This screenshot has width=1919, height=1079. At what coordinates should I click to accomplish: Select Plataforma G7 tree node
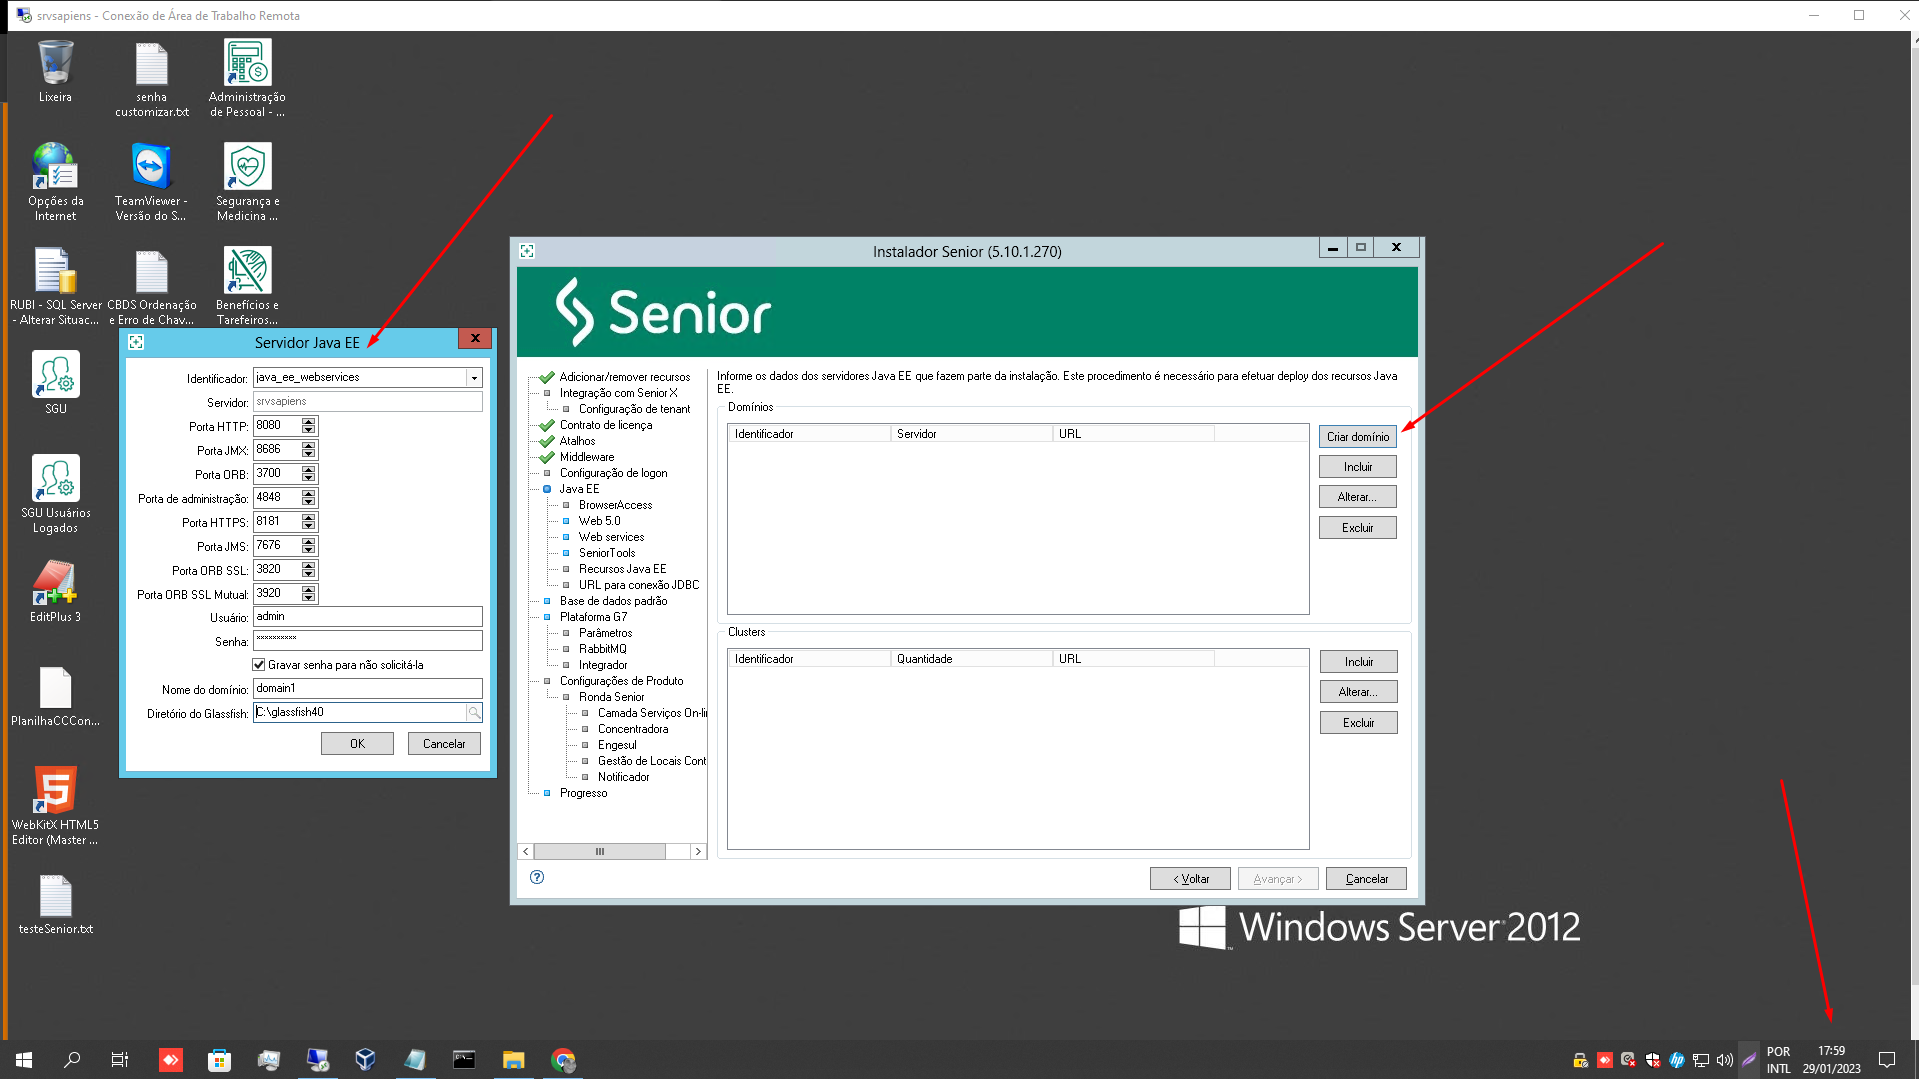click(593, 617)
